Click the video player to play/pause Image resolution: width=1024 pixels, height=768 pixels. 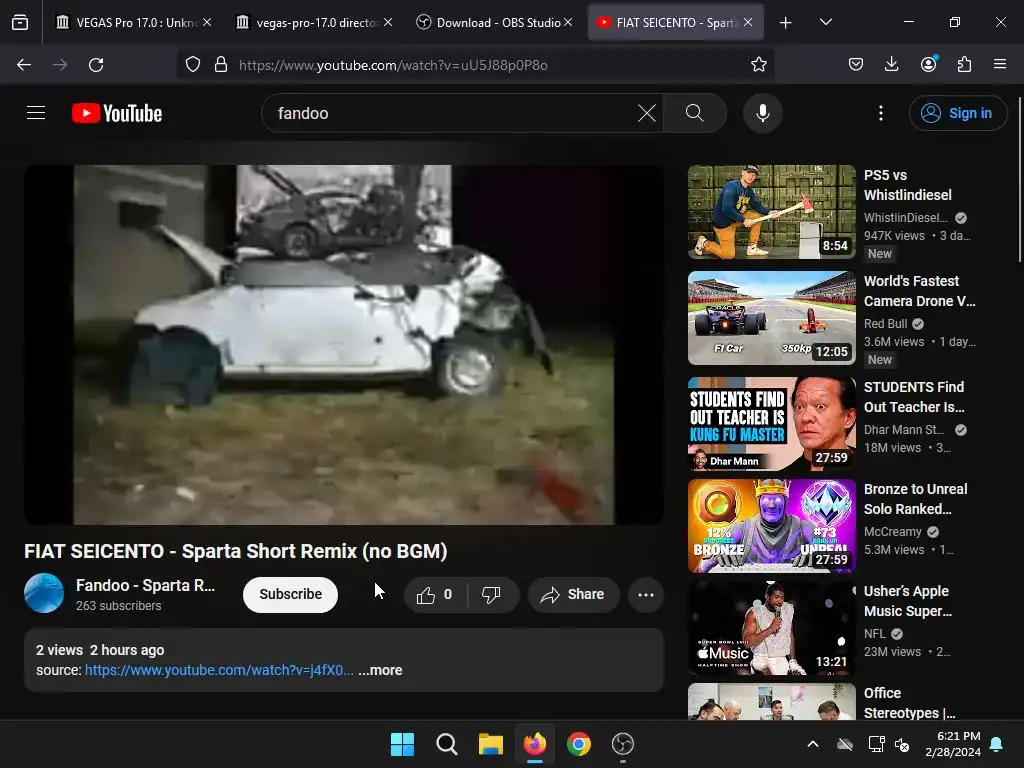point(344,344)
